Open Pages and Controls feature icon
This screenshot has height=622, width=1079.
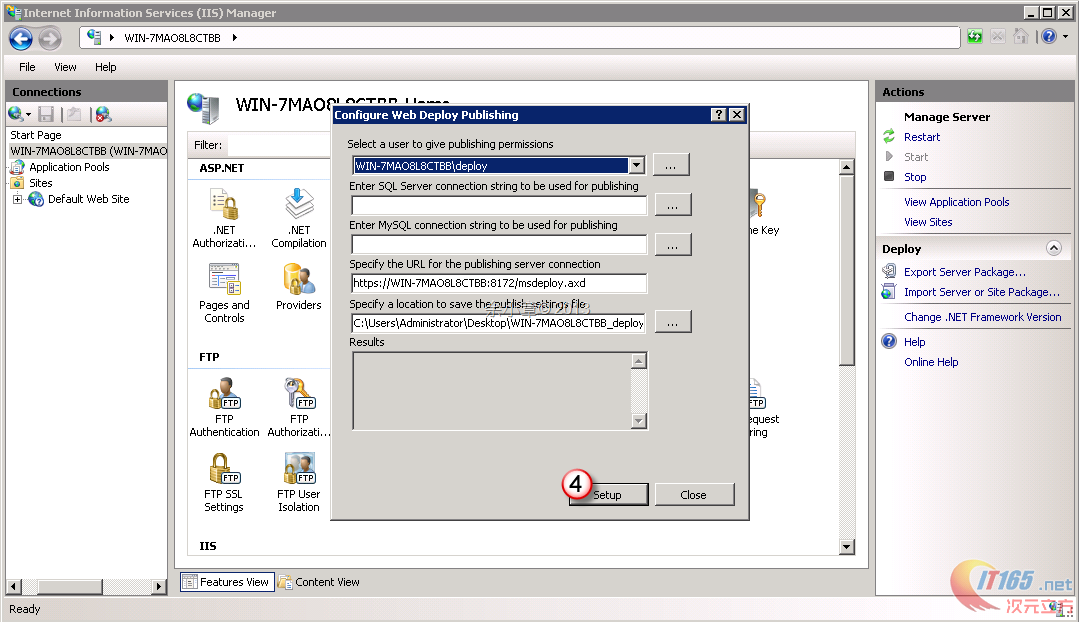pos(224,279)
